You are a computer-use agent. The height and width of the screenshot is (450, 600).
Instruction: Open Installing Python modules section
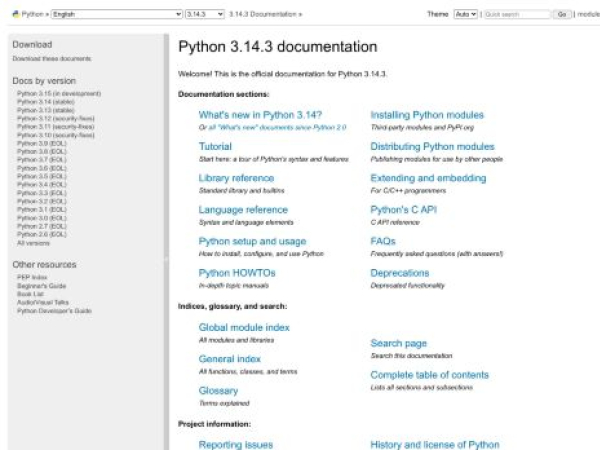coord(427,115)
